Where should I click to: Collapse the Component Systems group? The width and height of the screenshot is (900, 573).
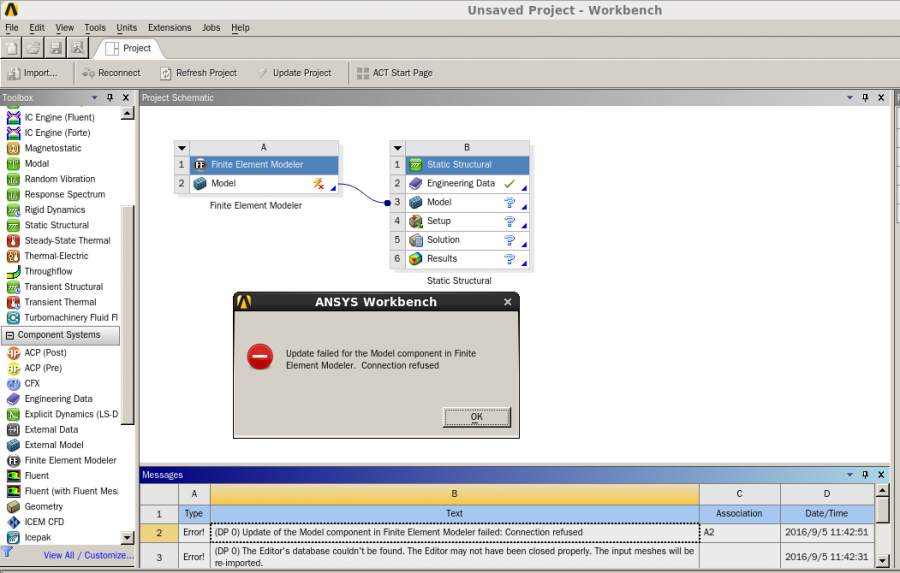click(x=10, y=335)
